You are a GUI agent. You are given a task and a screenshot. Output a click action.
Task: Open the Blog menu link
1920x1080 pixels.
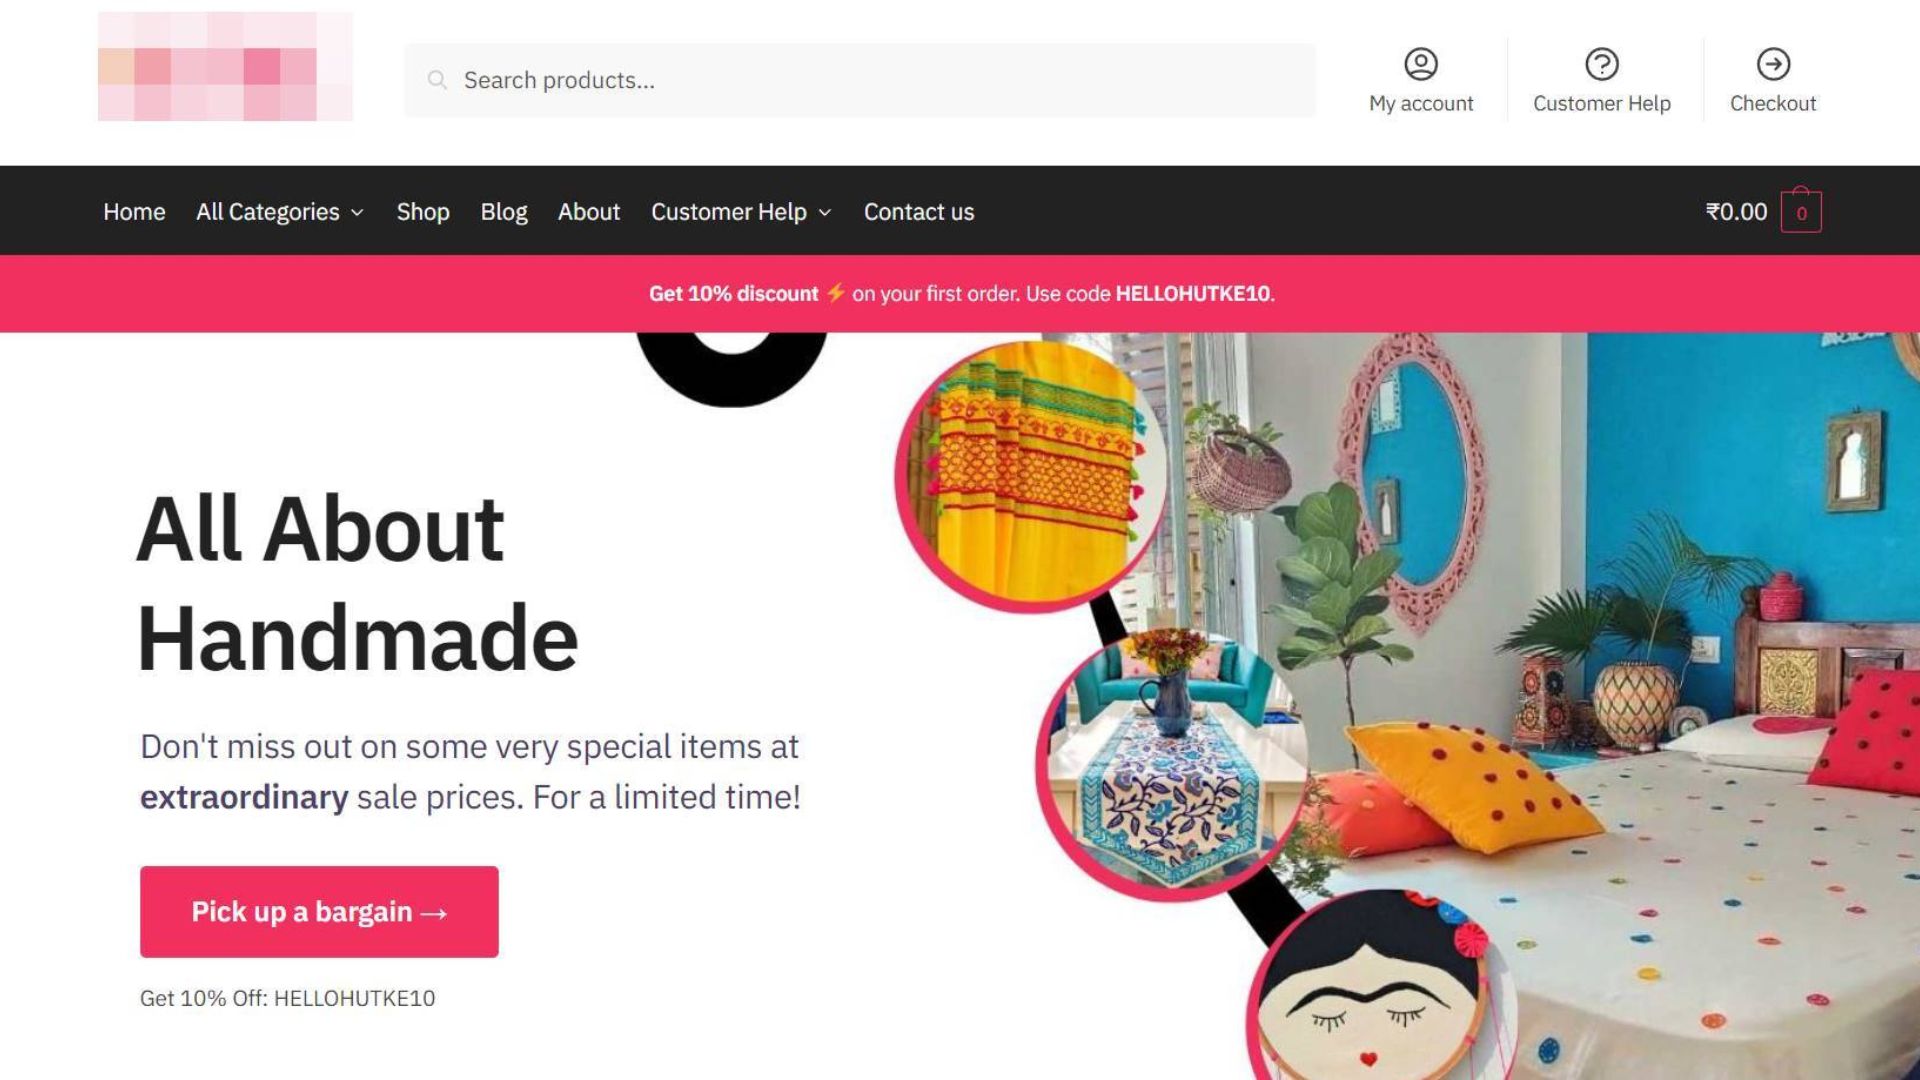(x=504, y=212)
